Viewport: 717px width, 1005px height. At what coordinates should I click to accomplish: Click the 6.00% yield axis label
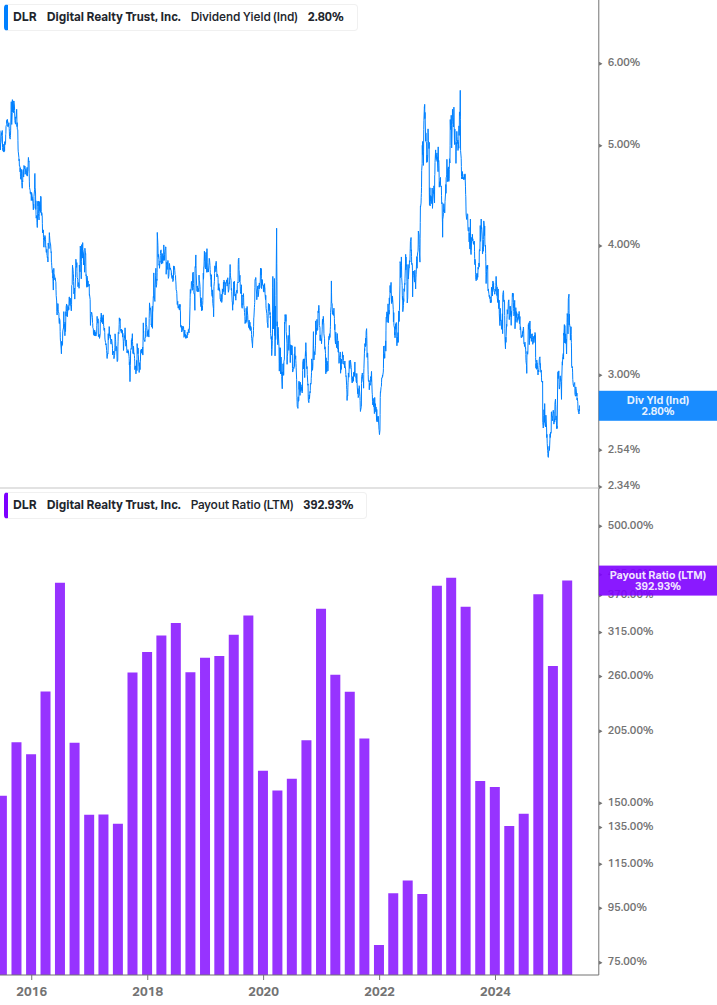[x=623, y=63]
